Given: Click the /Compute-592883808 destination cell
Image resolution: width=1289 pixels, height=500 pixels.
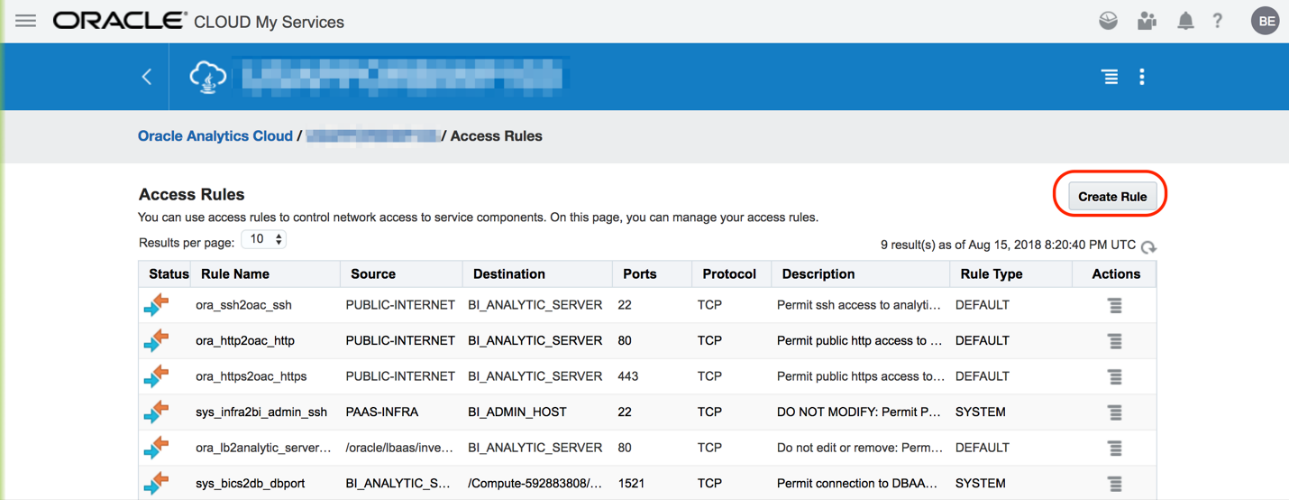Looking at the screenshot, I should click(x=536, y=484).
